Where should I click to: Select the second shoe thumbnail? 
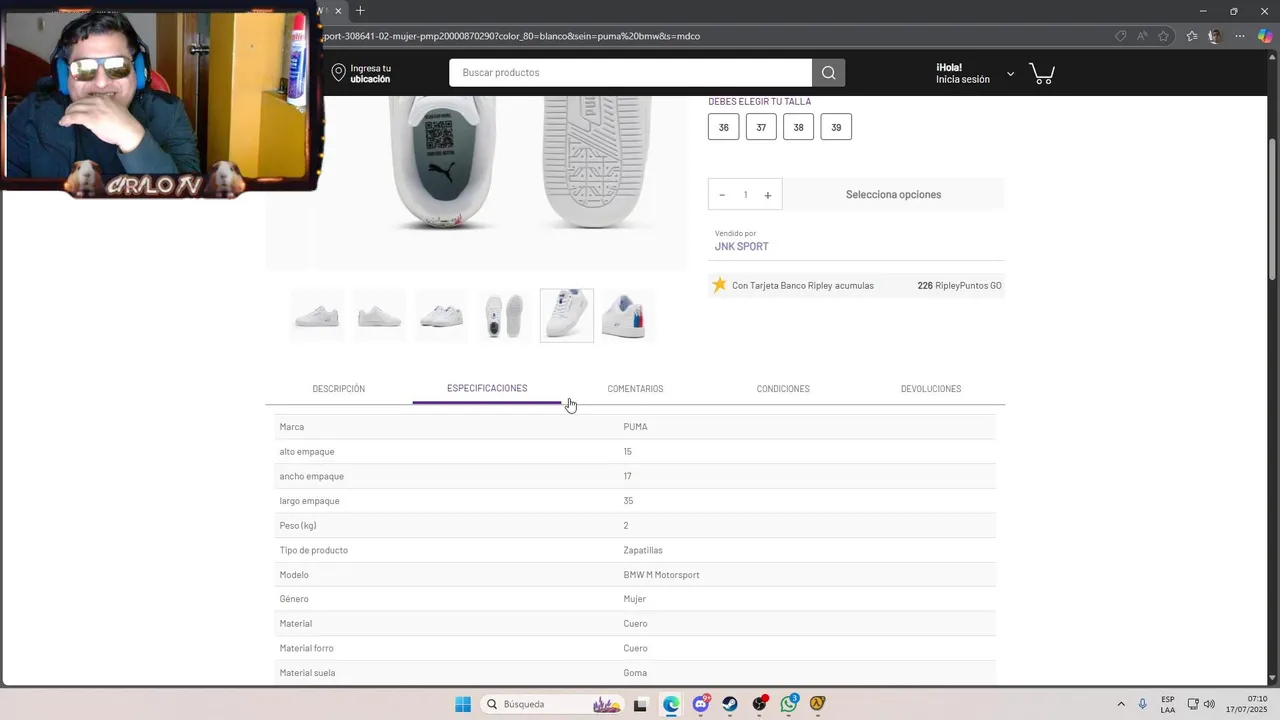tap(379, 315)
